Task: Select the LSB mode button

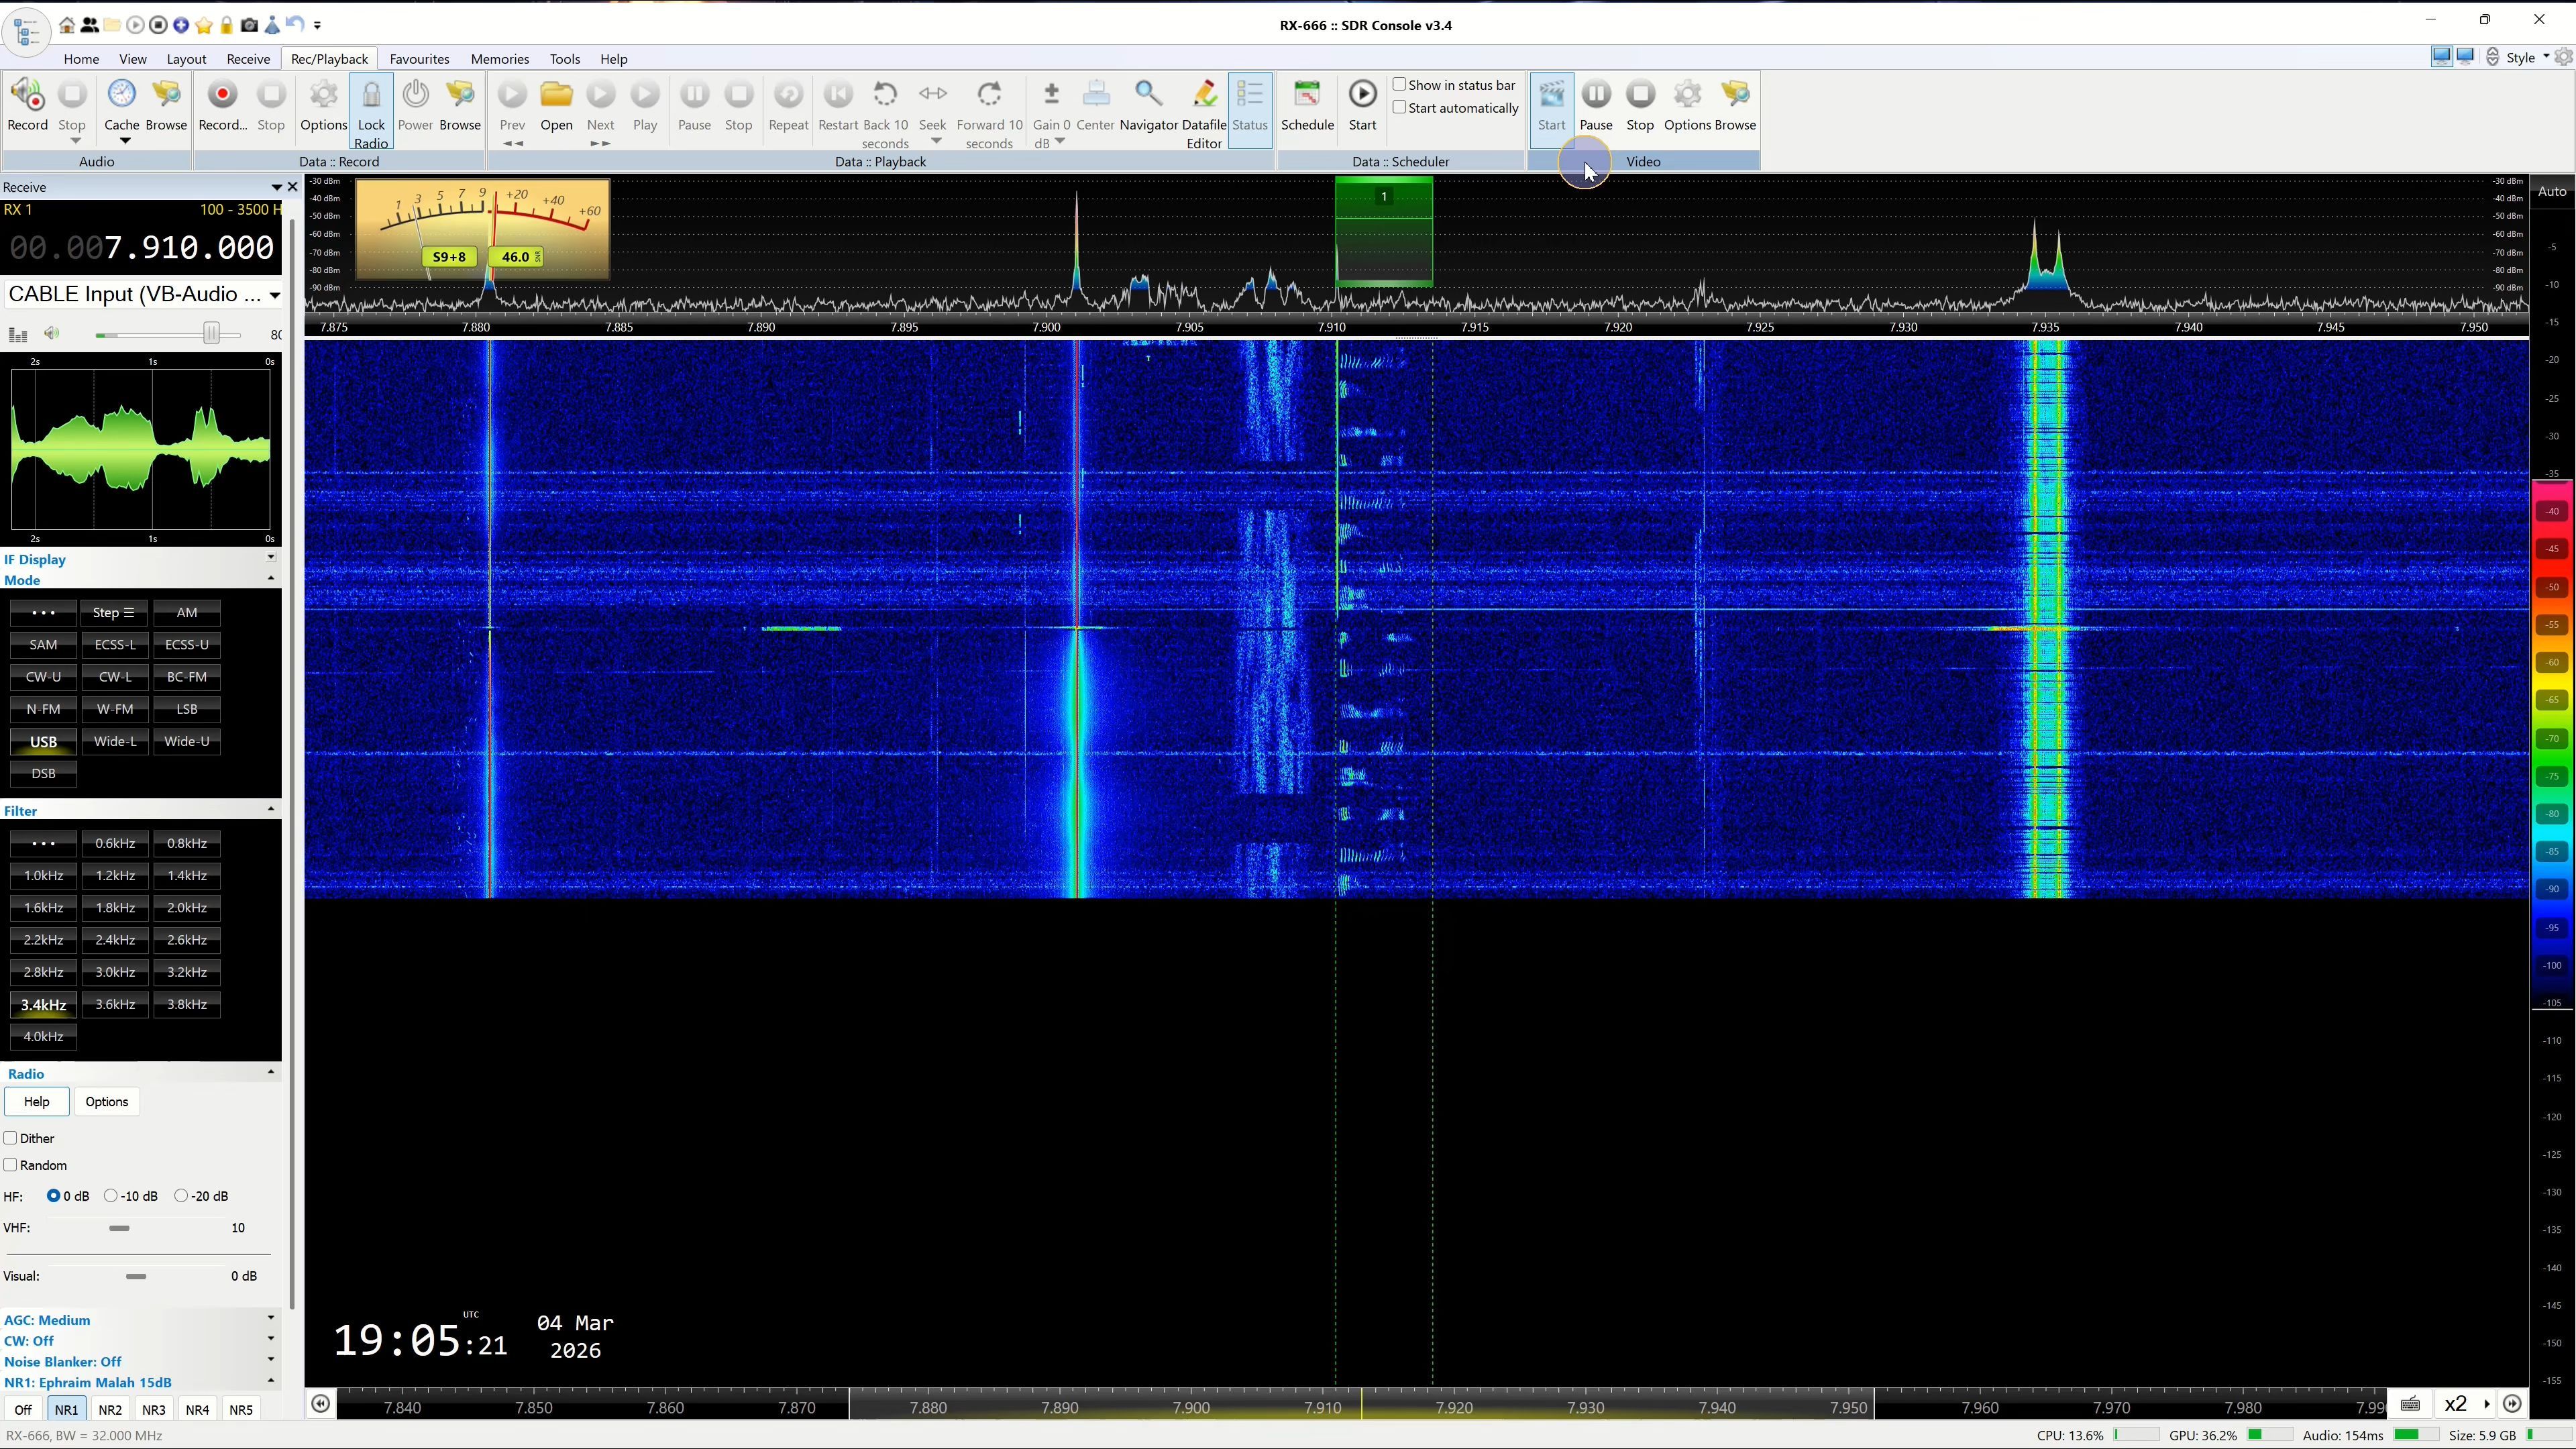Action: 186,709
